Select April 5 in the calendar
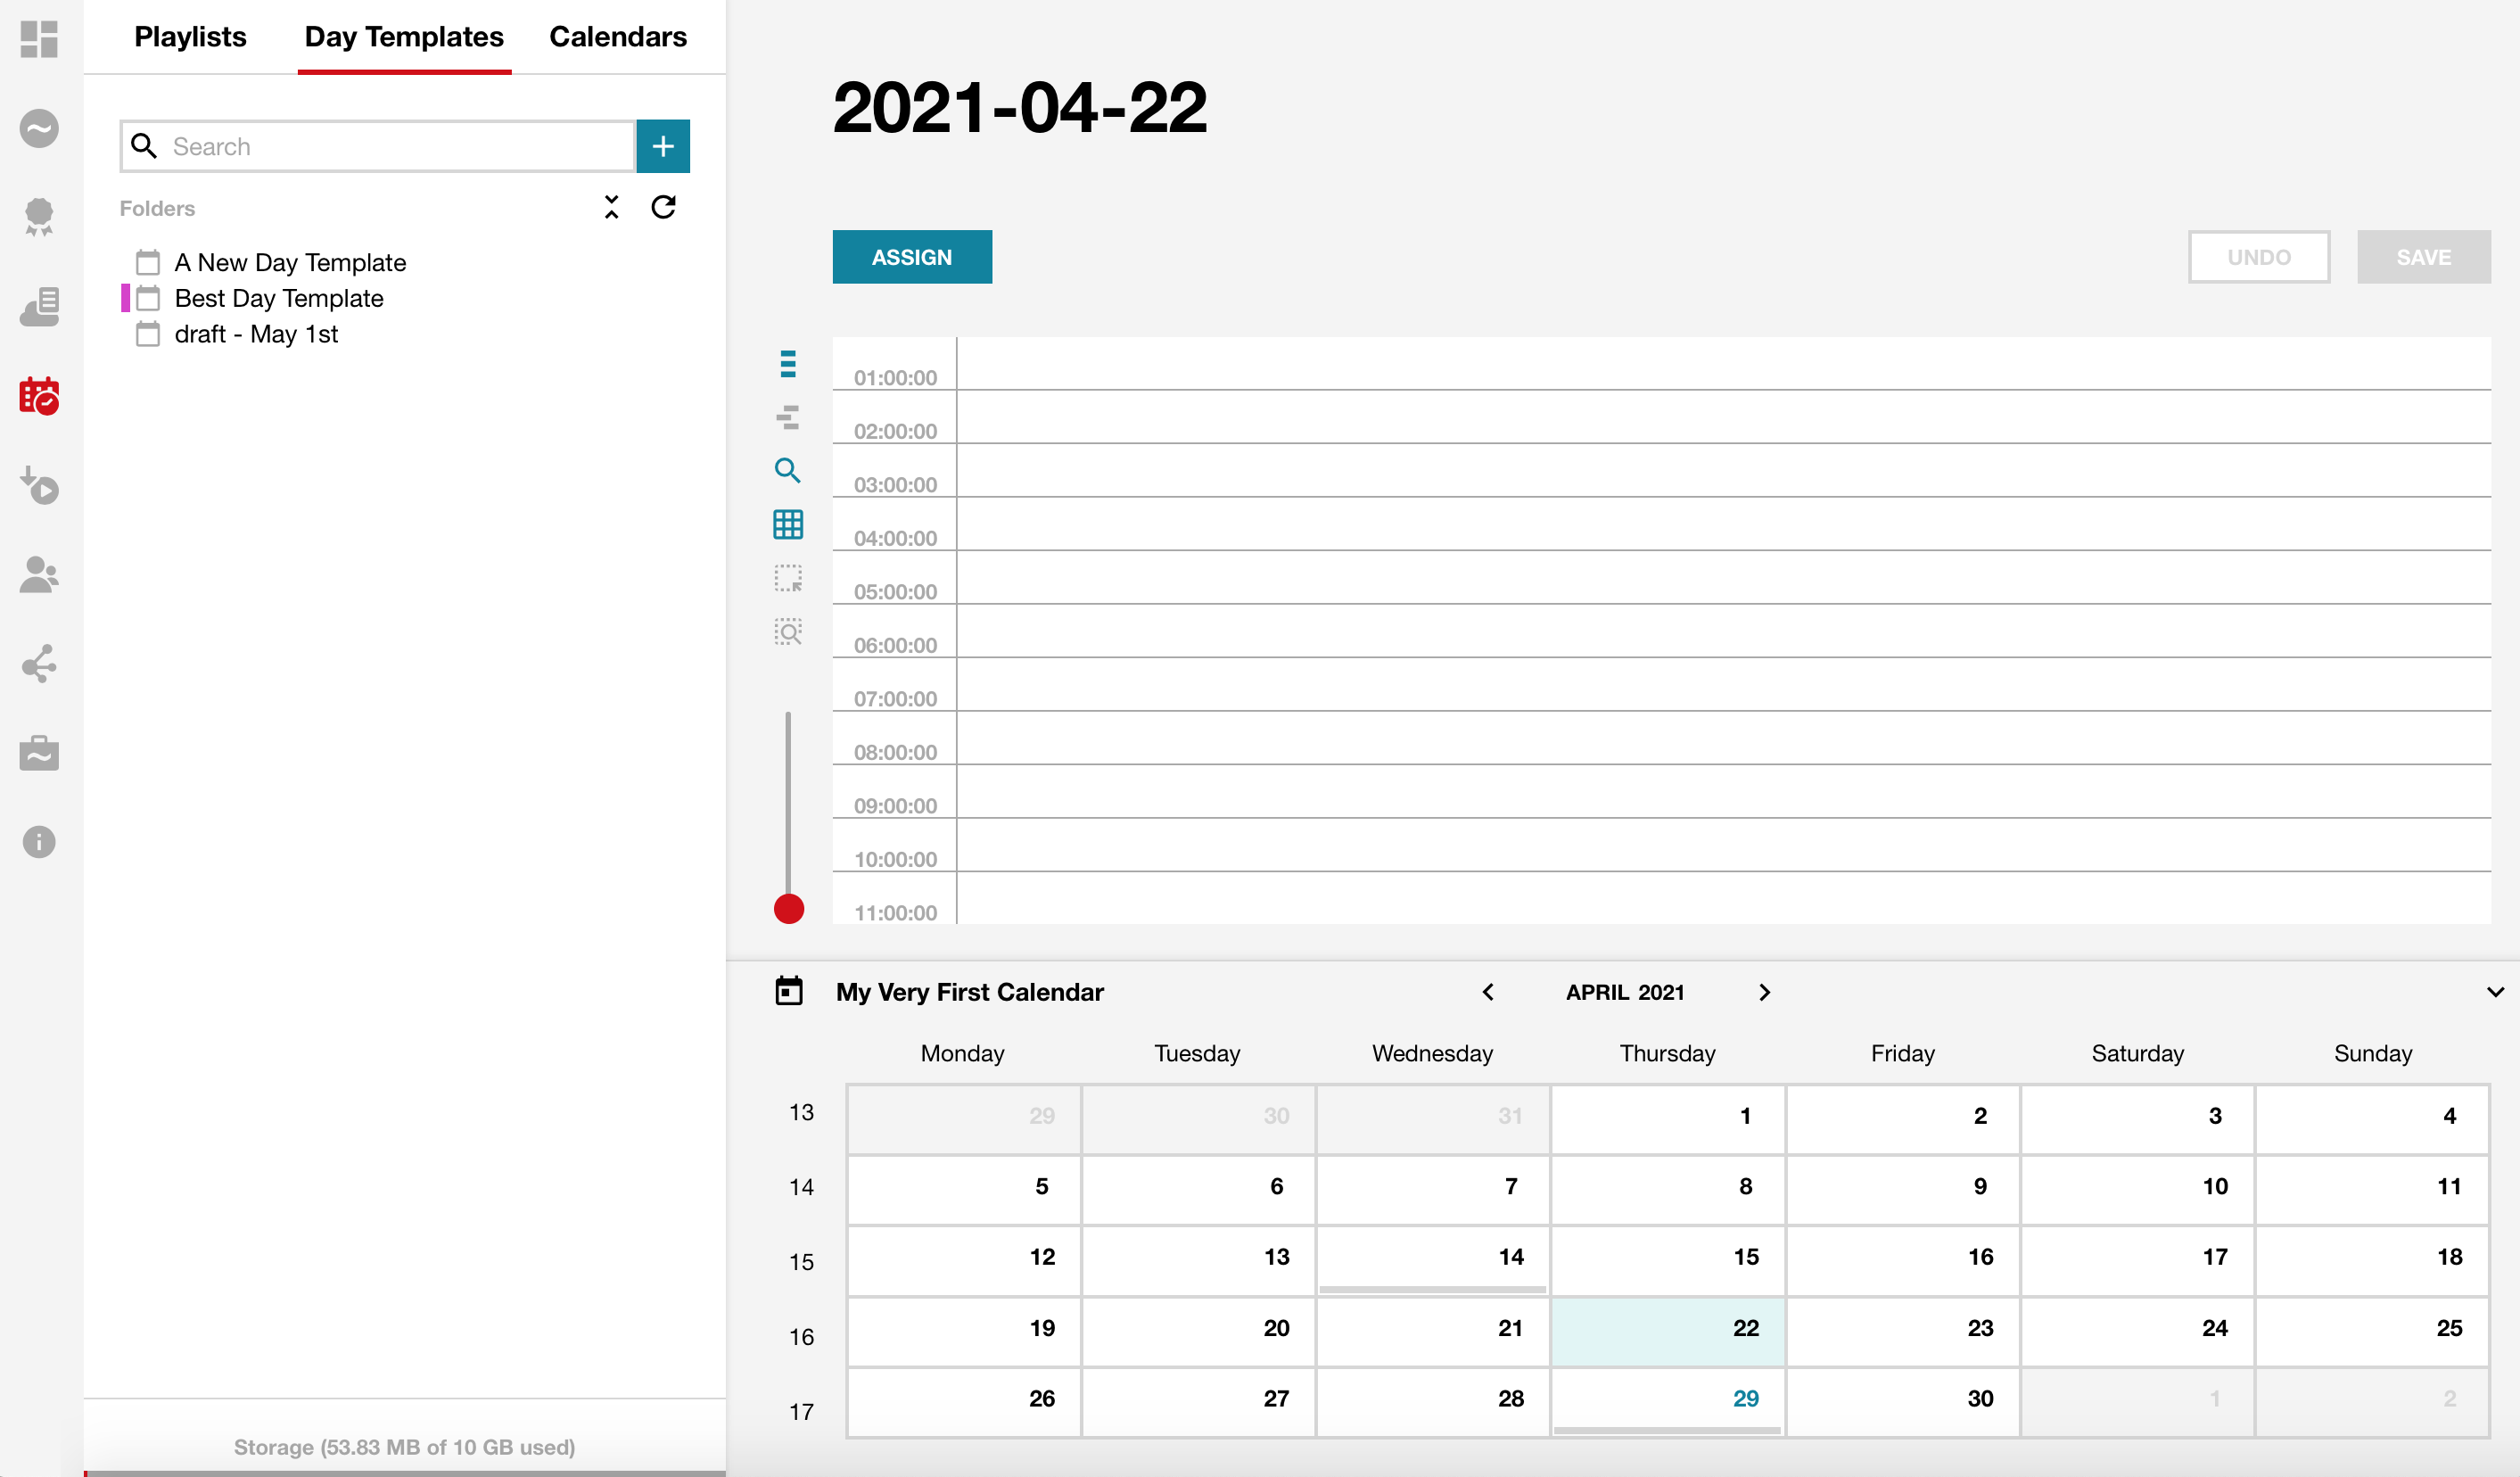2520x1477 pixels. pyautogui.click(x=963, y=1189)
